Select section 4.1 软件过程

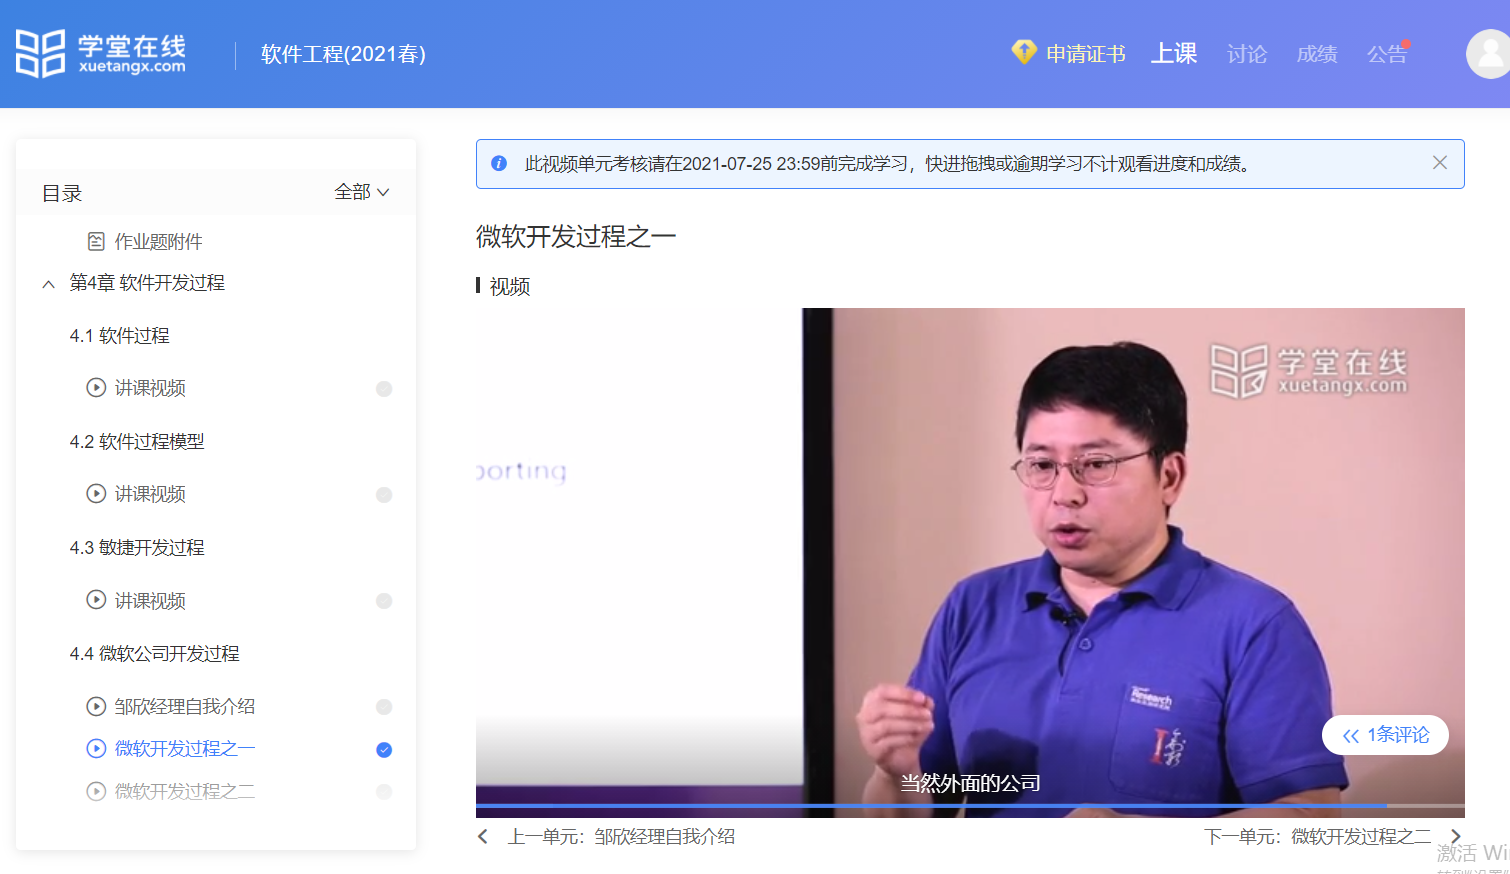pyautogui.click(x=120, y=336)
